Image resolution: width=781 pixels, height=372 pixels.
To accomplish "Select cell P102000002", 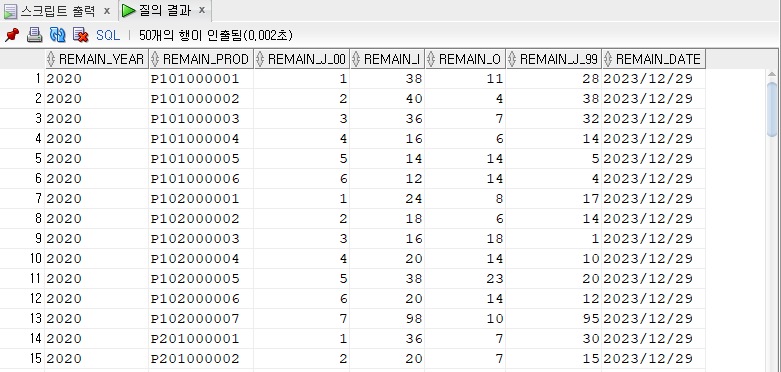I will pyautogui.click(x=201, y=219).
